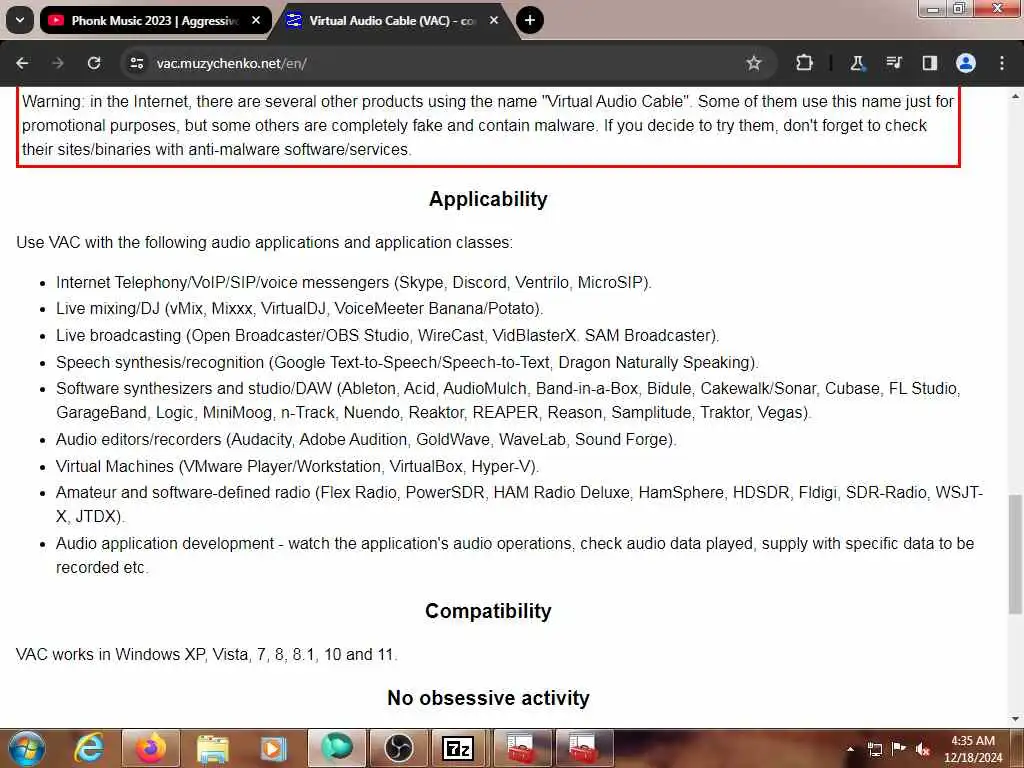Open media controls in toolbar
The width and height of the screenshot is (1024, 768).
coord(893,63)
